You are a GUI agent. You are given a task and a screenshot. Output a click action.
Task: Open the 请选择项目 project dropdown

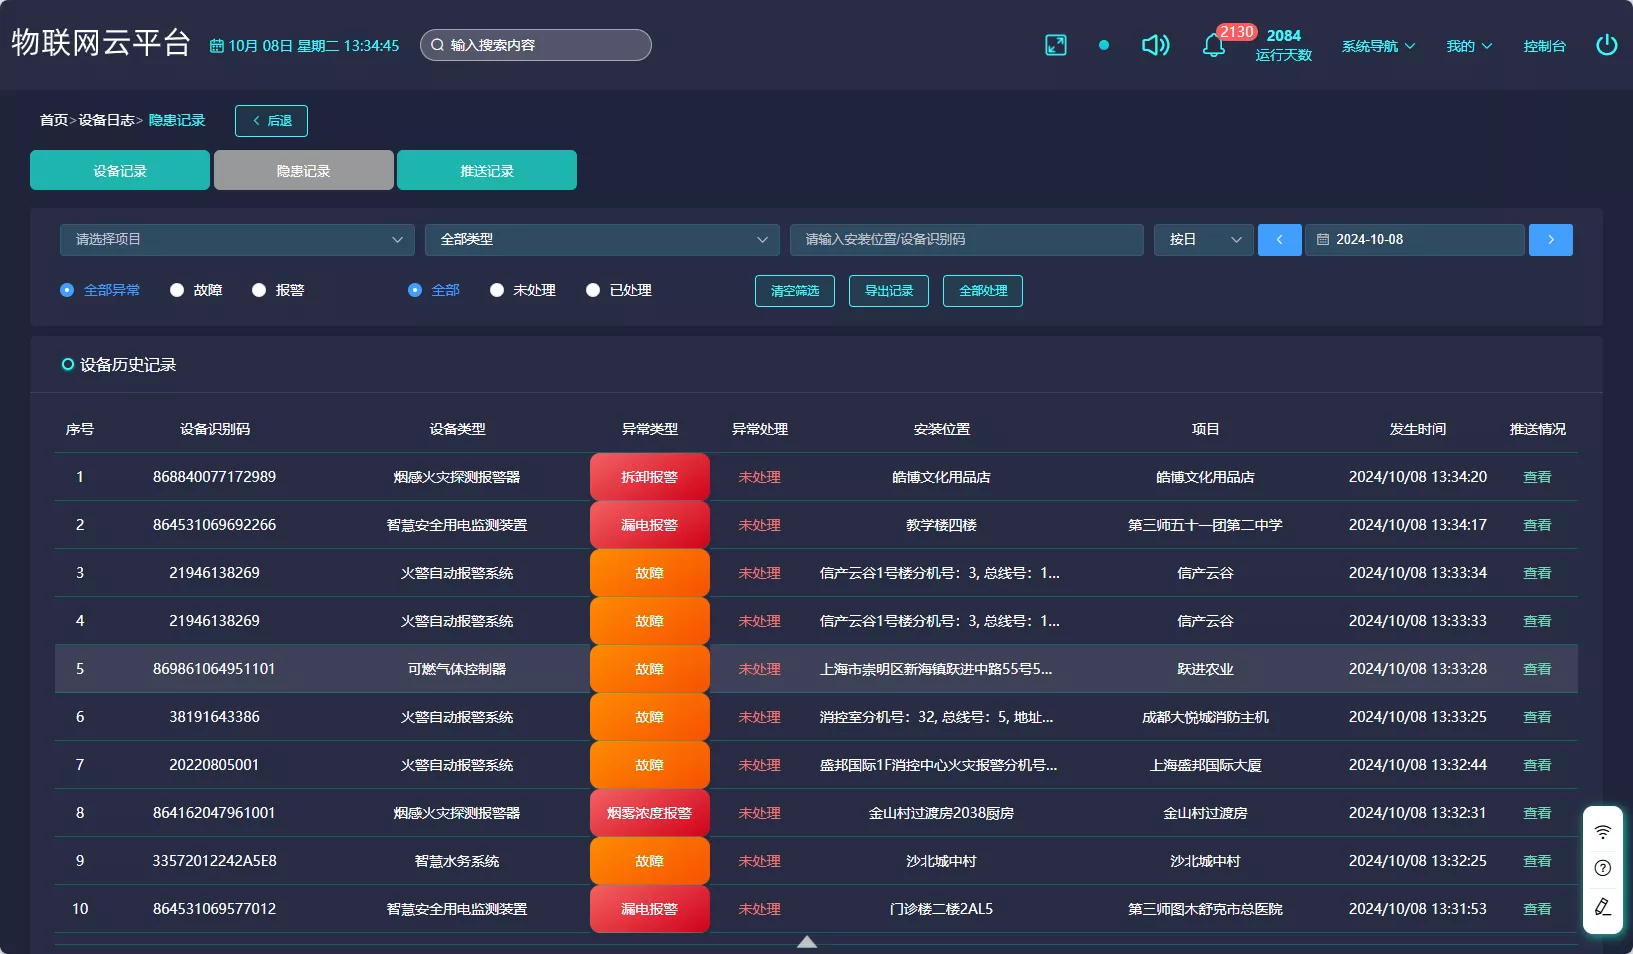pos(237,240)
